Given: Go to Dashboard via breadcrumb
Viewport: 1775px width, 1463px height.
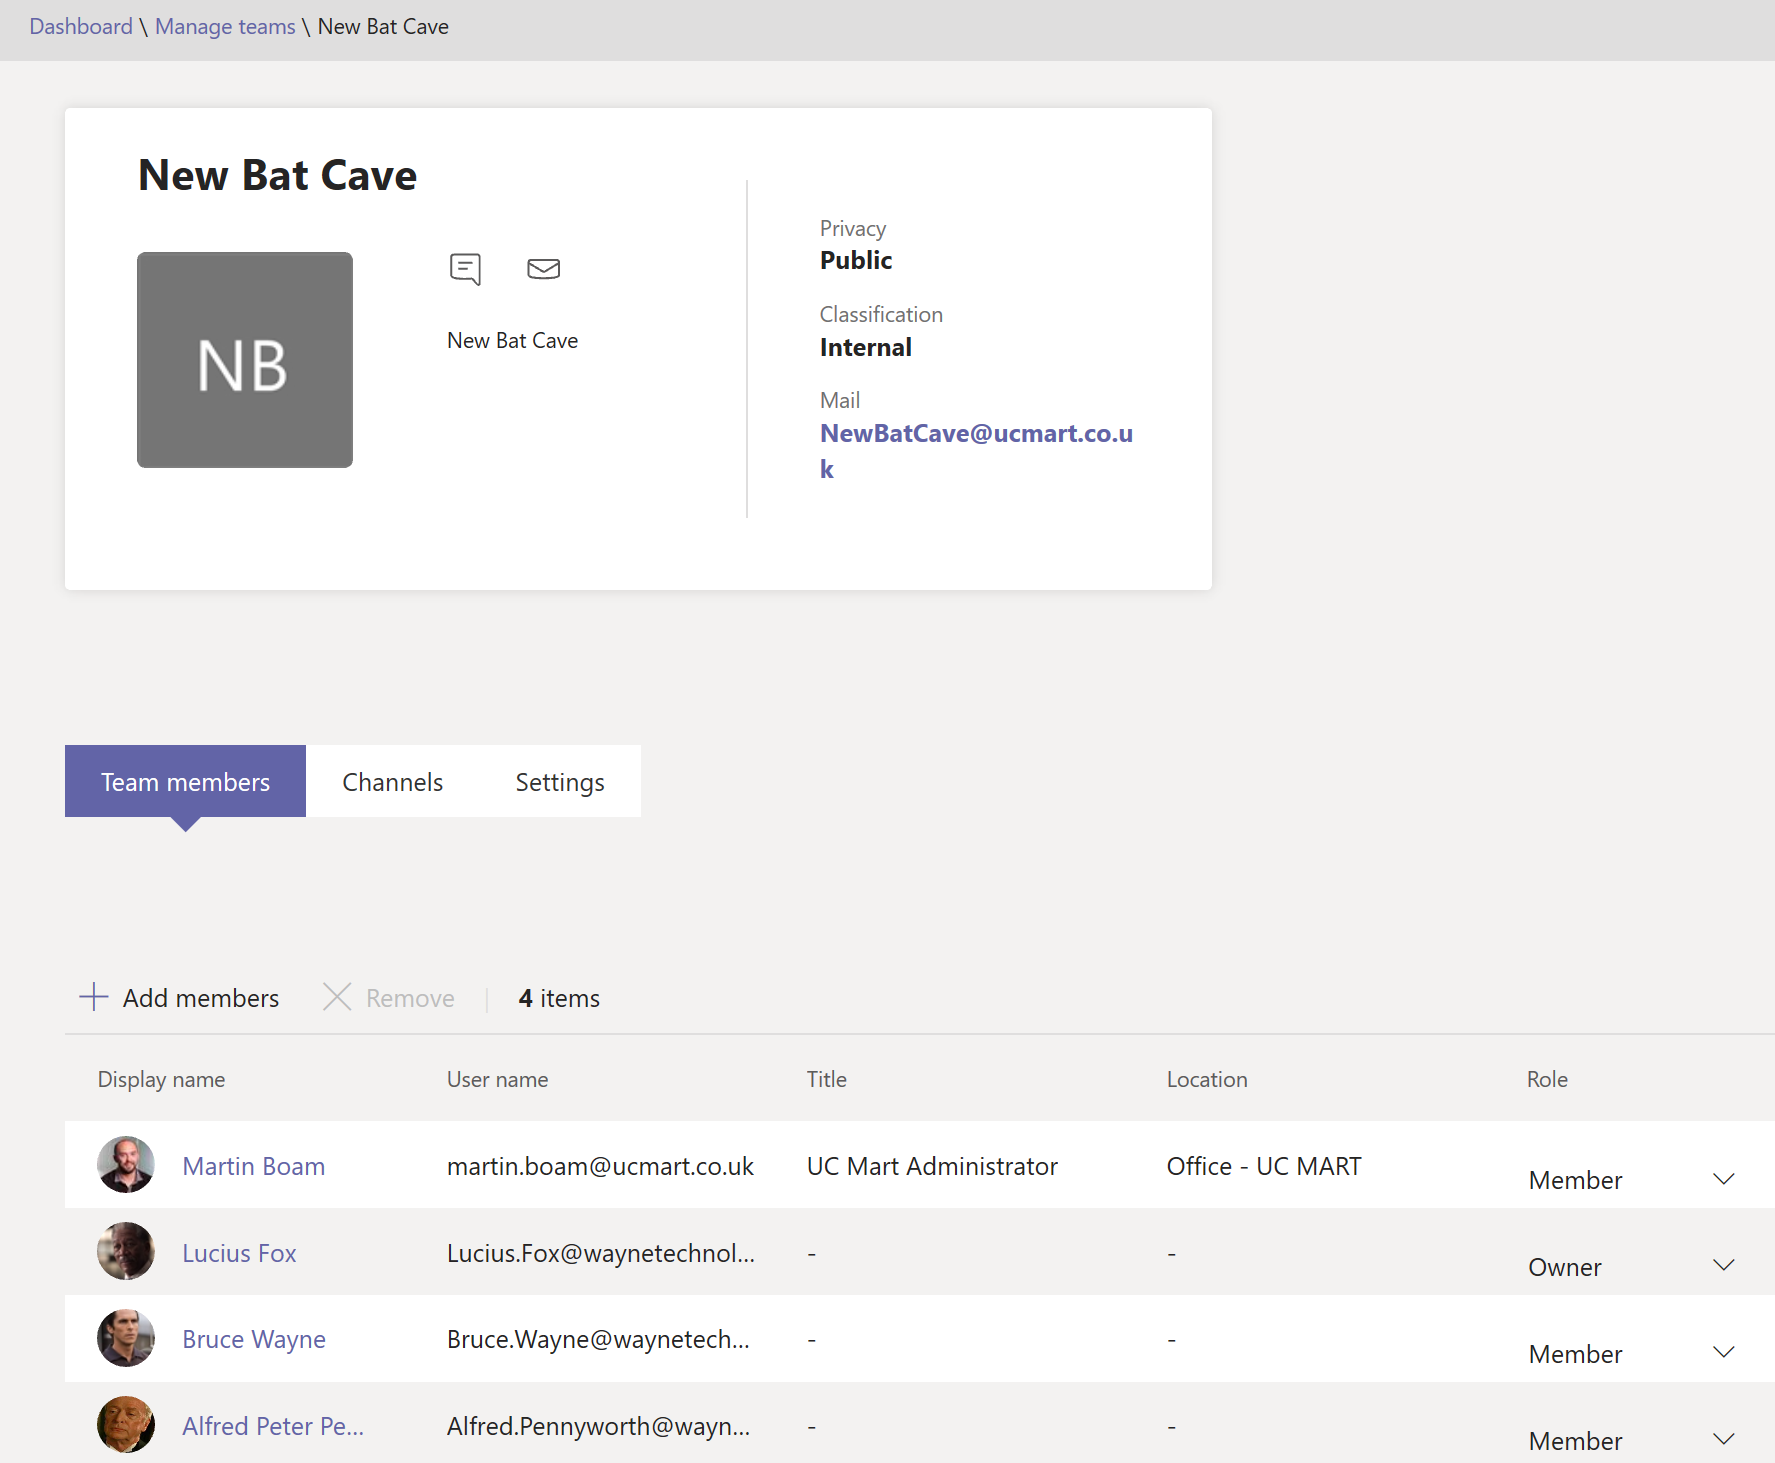Looking at the screenshot, I should pyautogui.click(x=81, y=27).
